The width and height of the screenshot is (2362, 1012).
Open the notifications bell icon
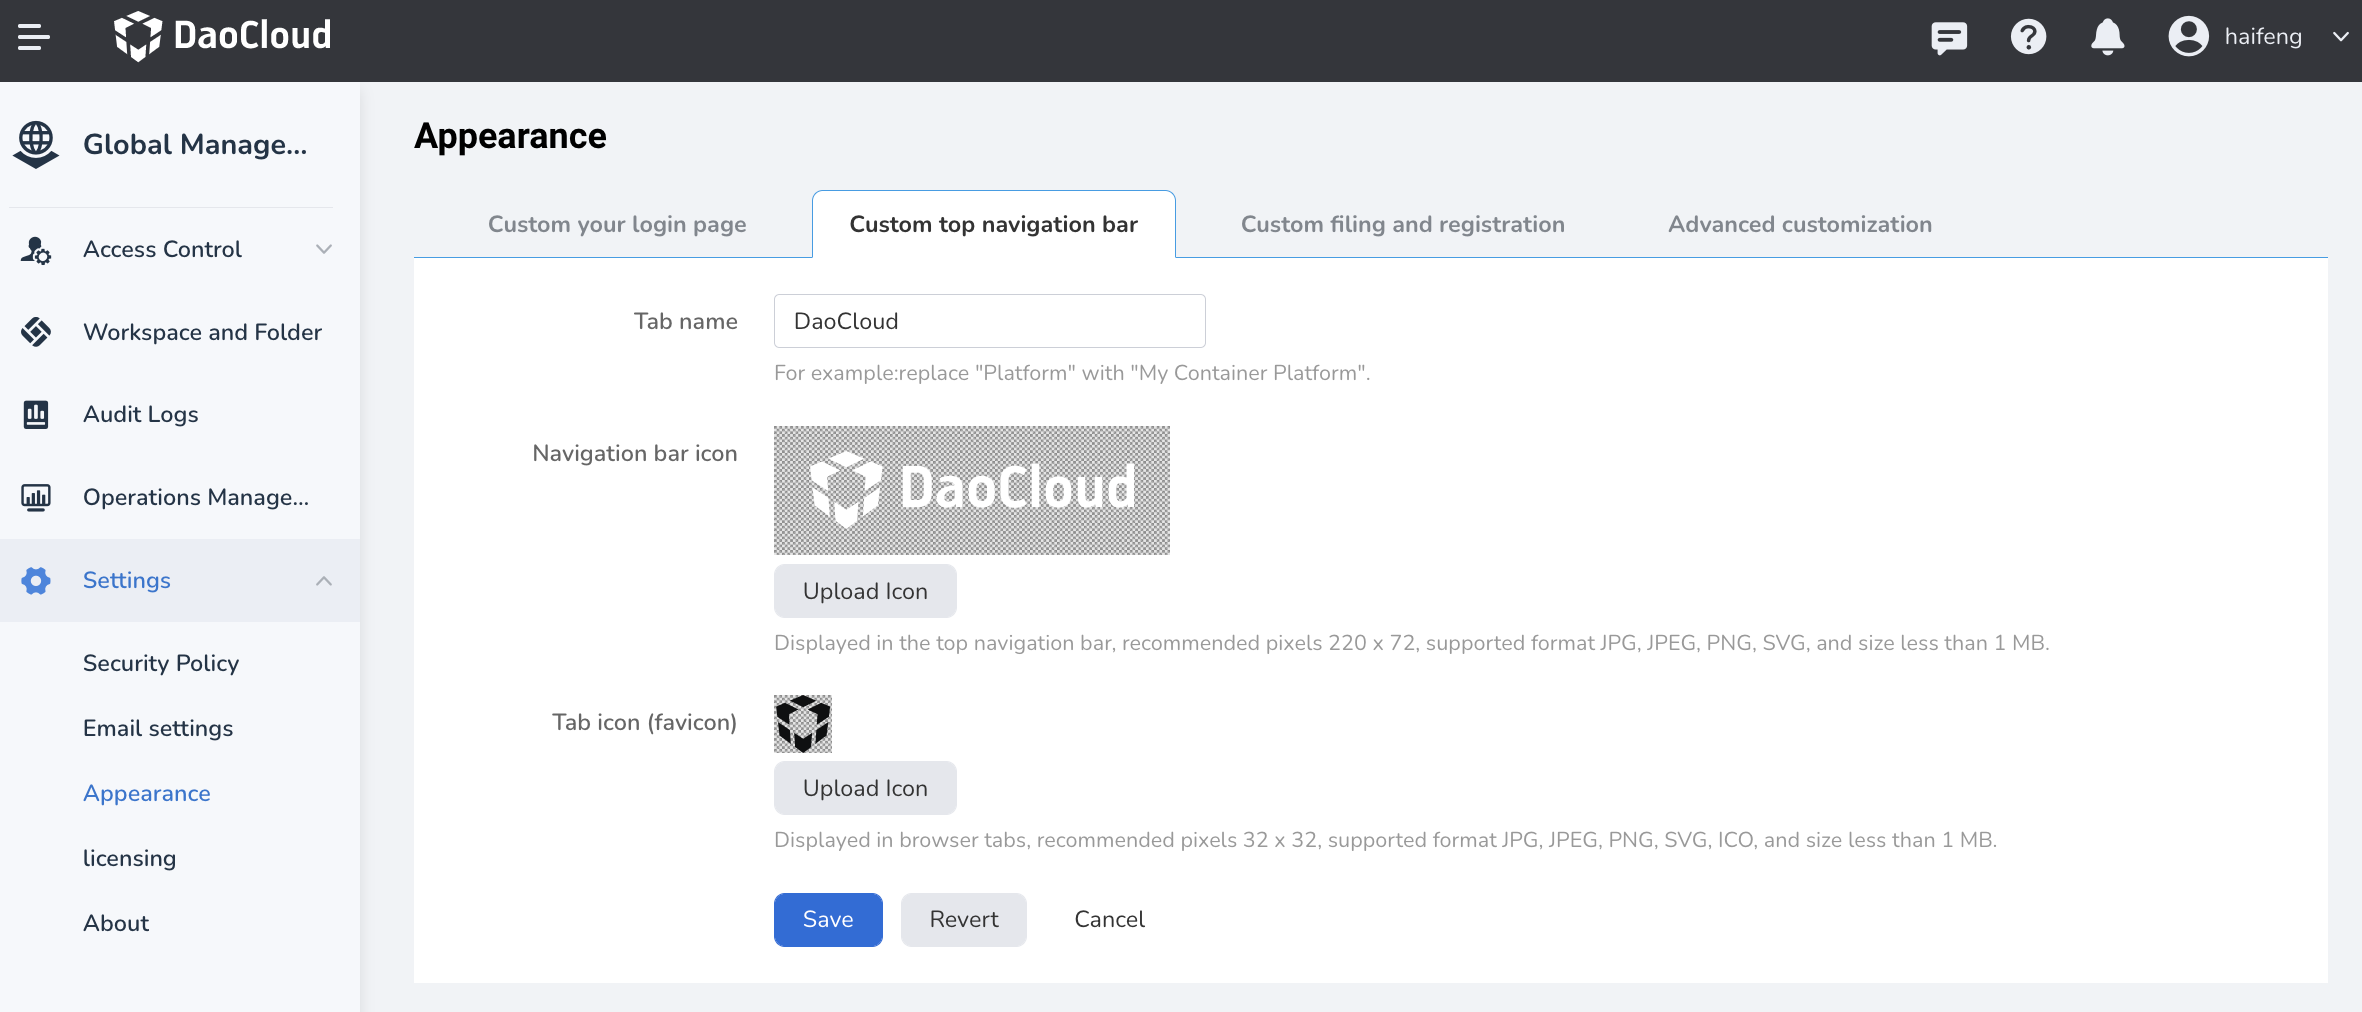[x=2107, y=37]
